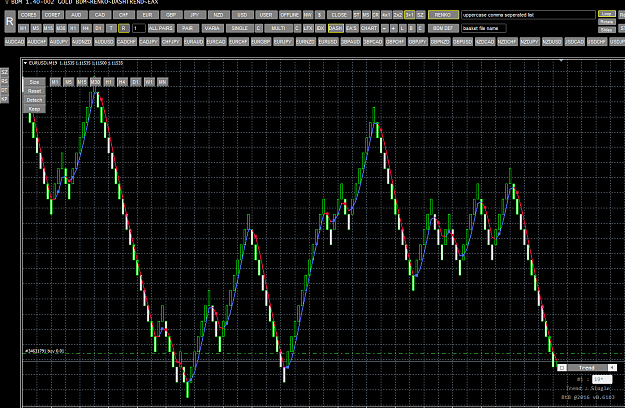Viewport: 625px width, 408px height.
Task: Collapse the Trend panel arrow
Action: pyautogui.click(x=612, y=367)
